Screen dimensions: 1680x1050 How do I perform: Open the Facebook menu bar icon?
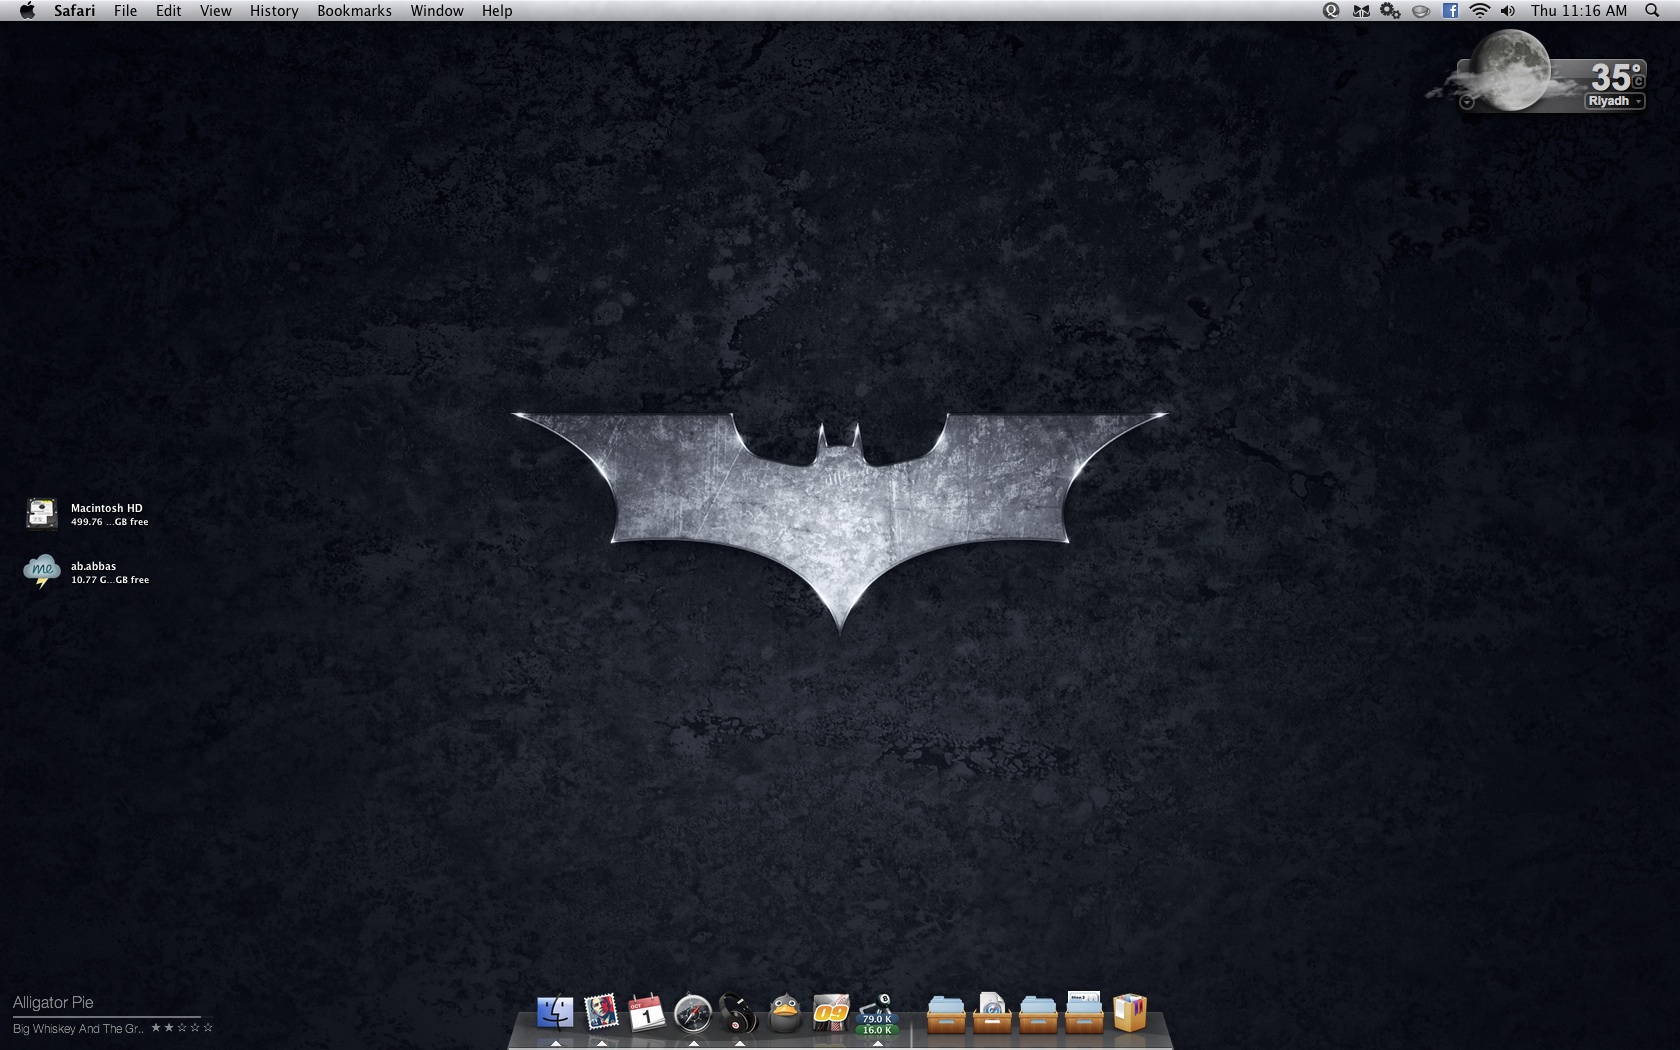pyautogui.click(x=1450, y=11)
